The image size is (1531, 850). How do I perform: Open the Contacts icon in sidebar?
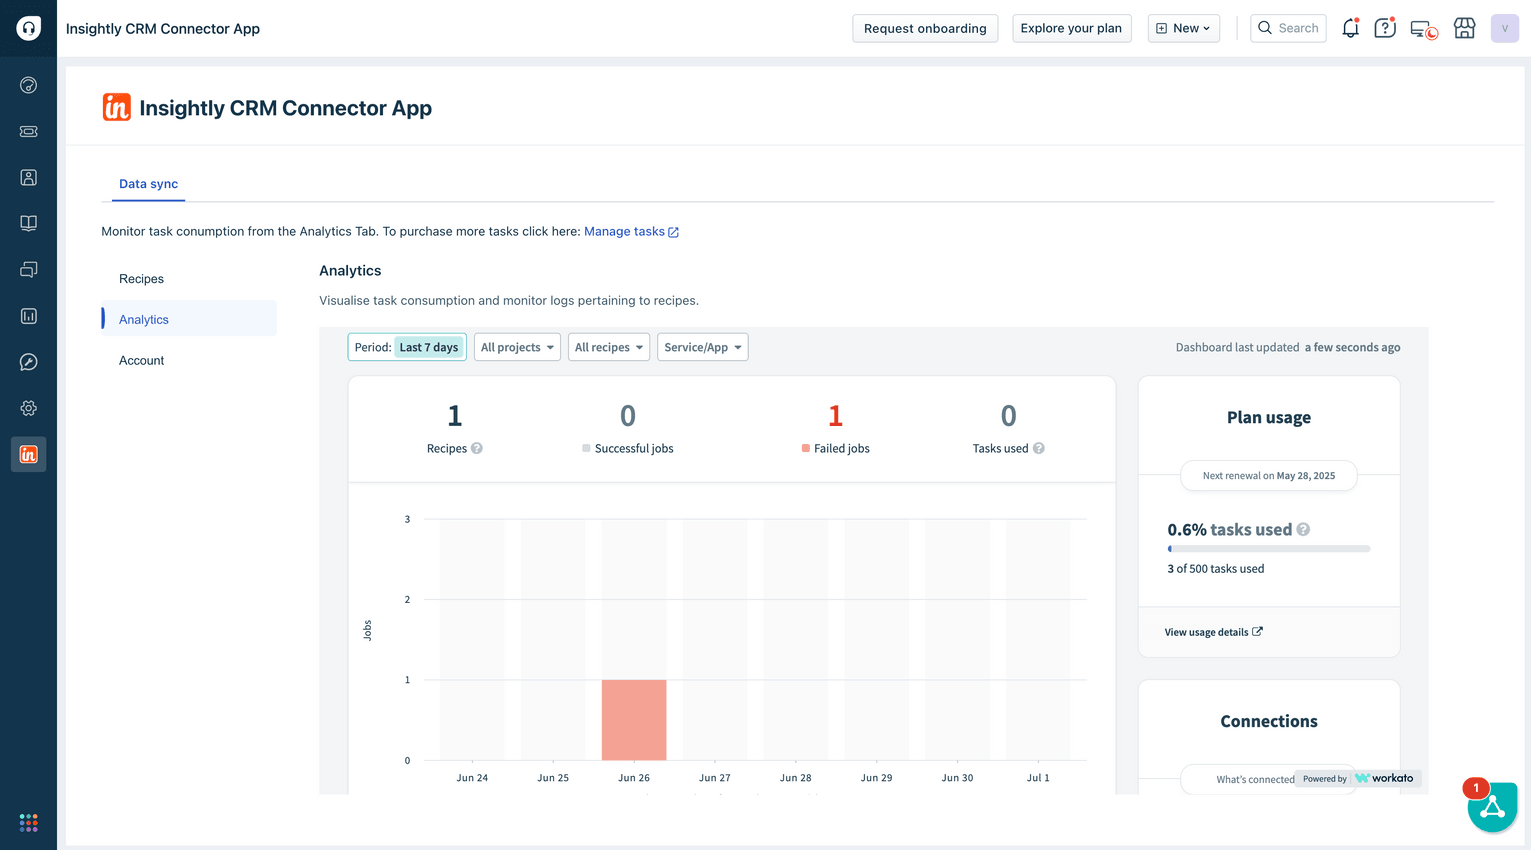[28, 177]
